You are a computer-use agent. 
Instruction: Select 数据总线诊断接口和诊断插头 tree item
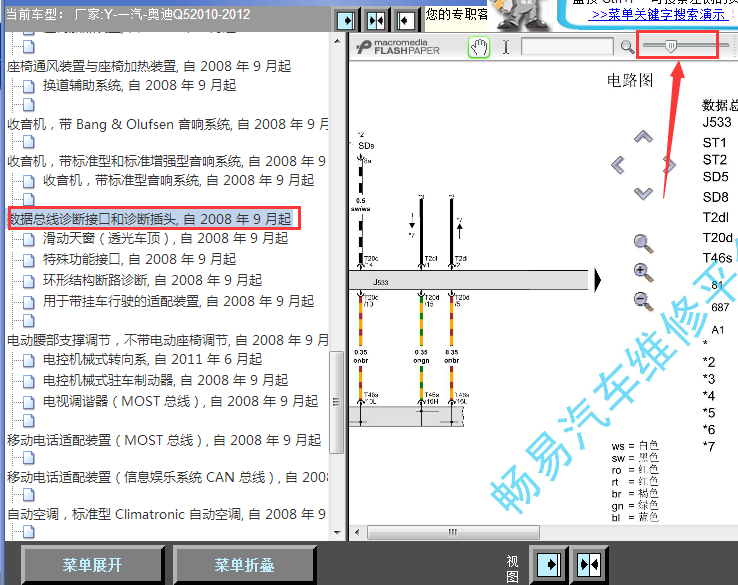pyautogui.click(x=151, y=219)
